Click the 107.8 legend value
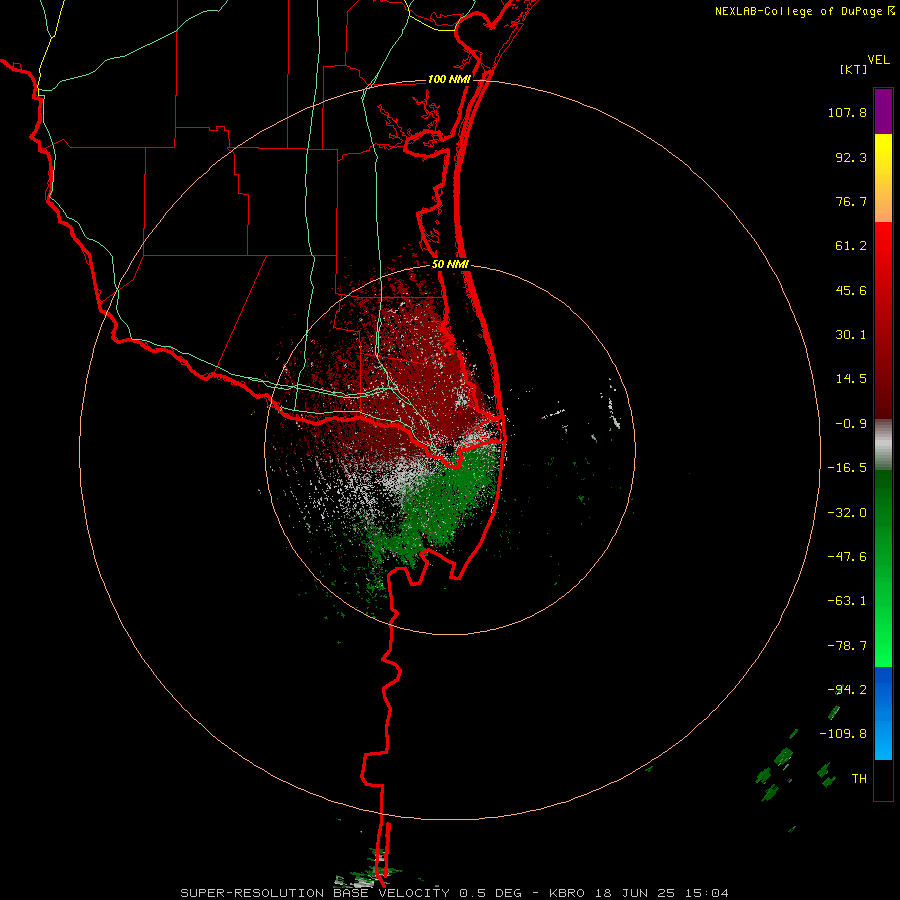This screenshot has width=900, height=900. [x=847, y=112]
